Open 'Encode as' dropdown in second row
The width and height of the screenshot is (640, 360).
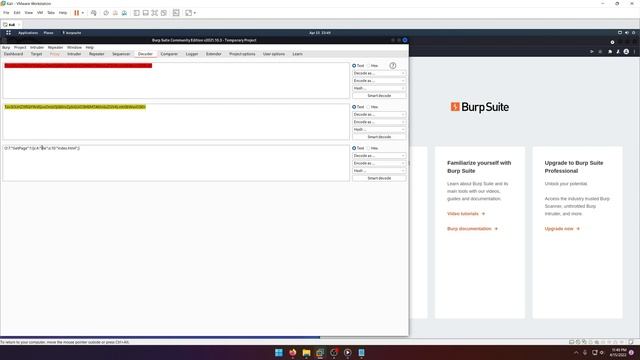click(379, 122)
